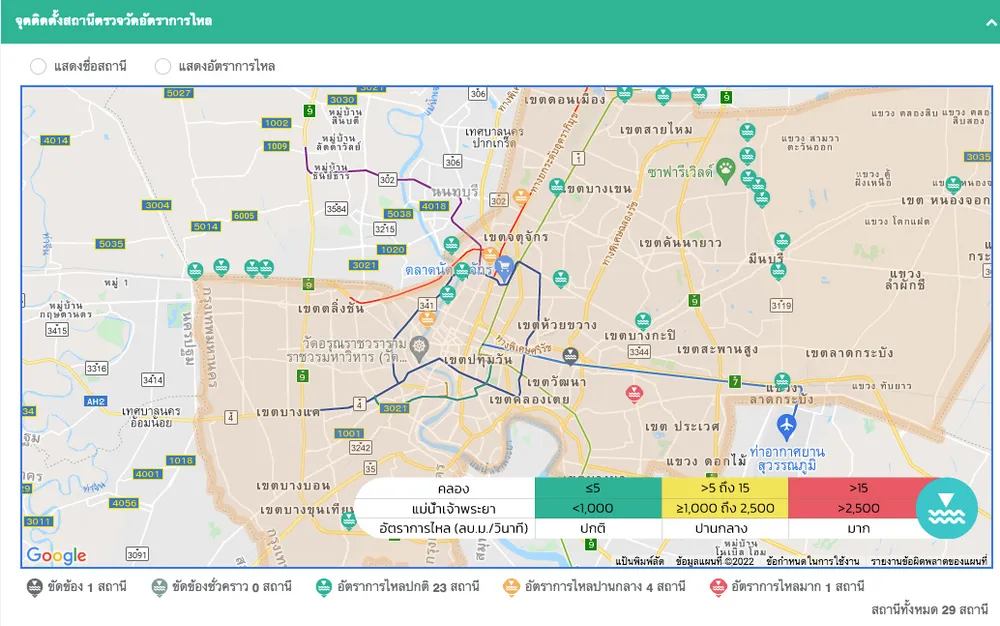1000x626 pixels.
Task: Click the blue transit station icon near Chatuchak
Action: coord(503,268)
